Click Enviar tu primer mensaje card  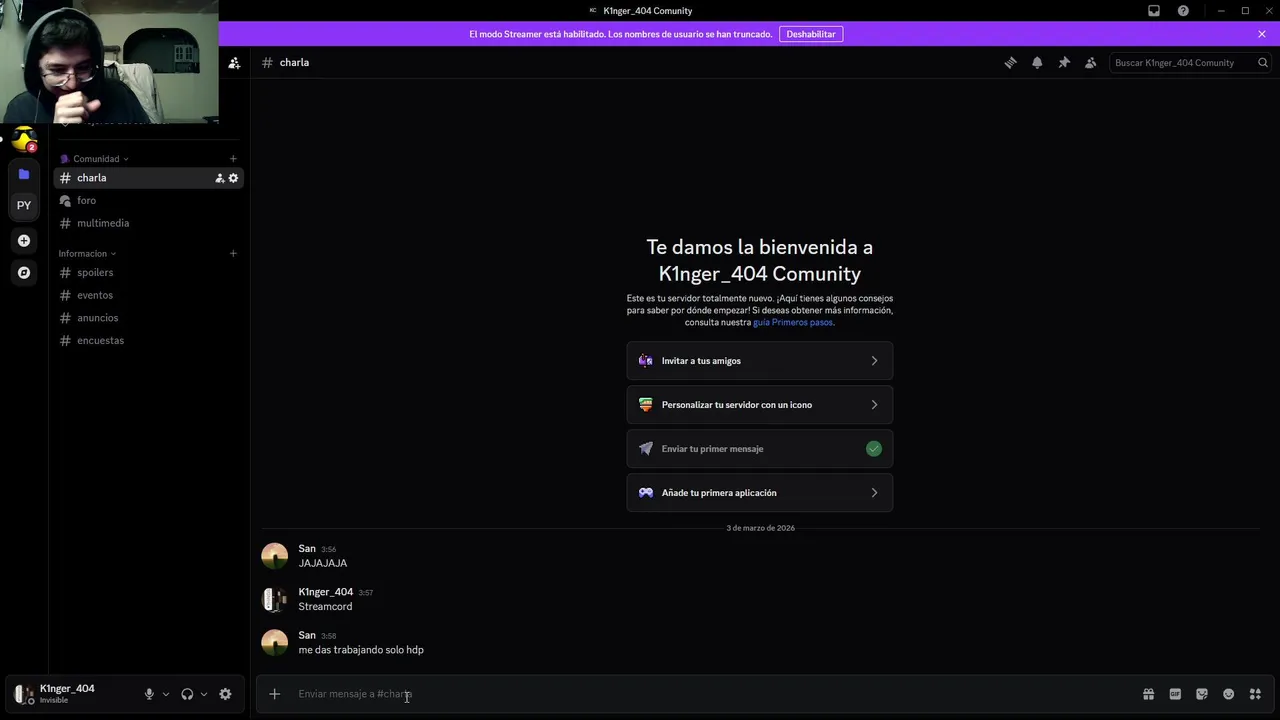click(760, 449)
